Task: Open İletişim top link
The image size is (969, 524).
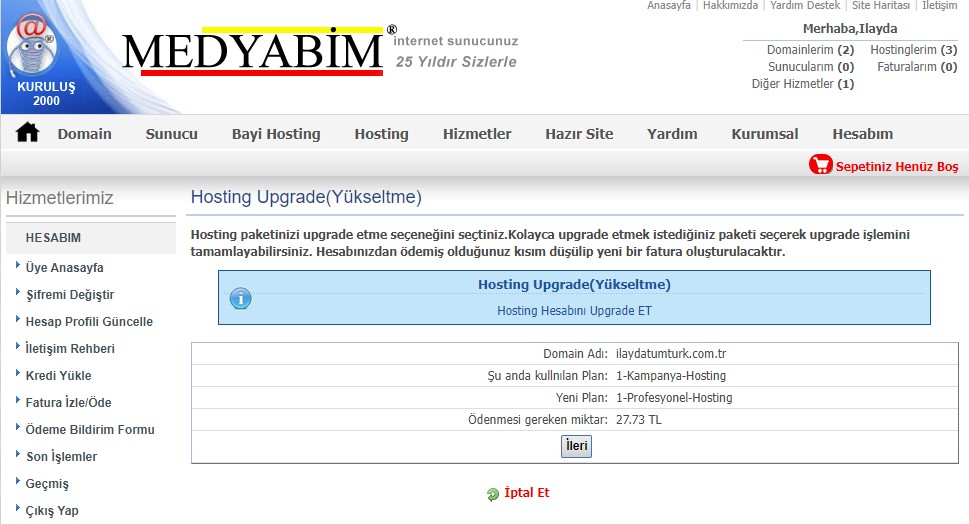Action: pyautogui.click(x=940, y=6)
